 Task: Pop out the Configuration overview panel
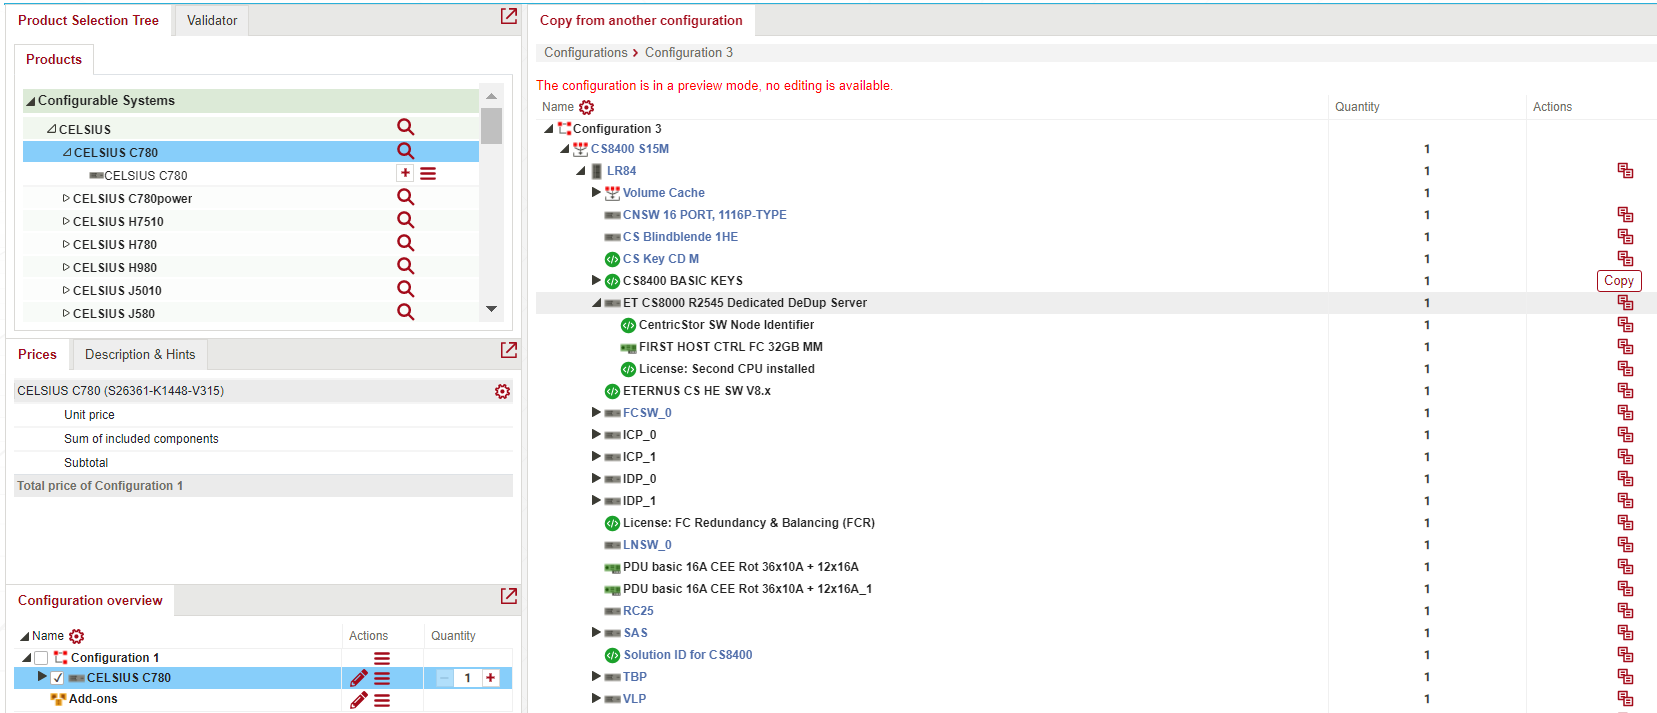click(x=509, y=596)
